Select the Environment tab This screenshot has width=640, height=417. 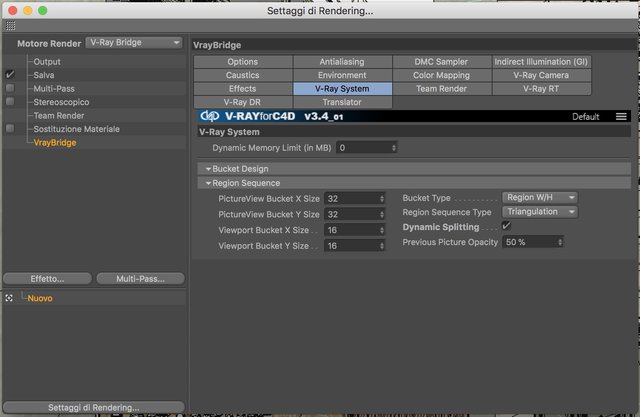click(342, 75)
